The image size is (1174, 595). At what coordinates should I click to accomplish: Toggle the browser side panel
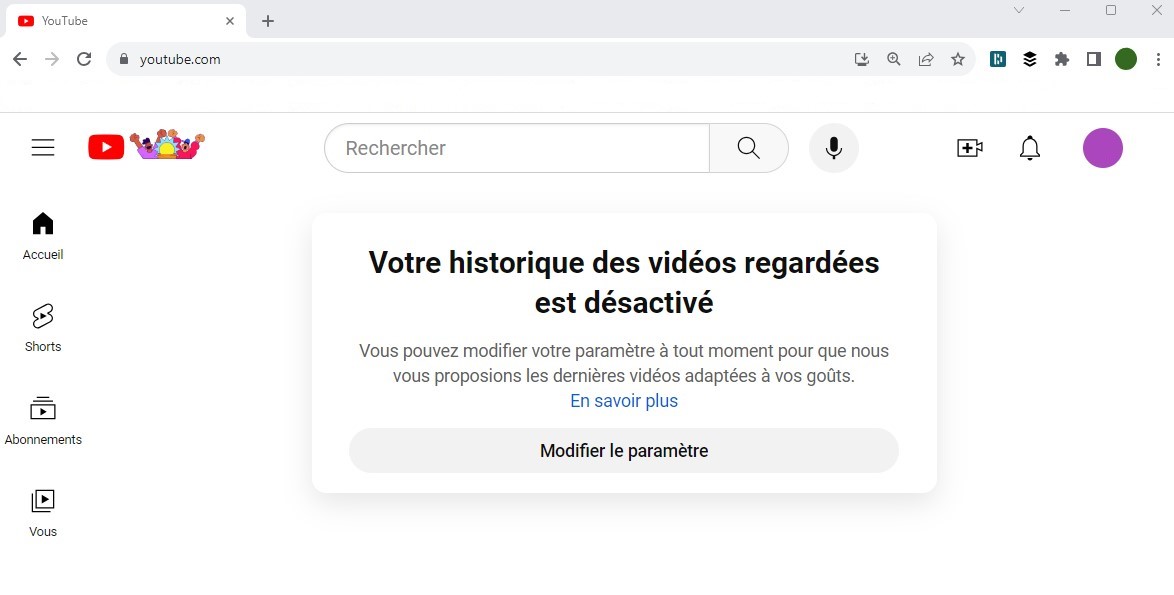click(x=1094, y=59)
